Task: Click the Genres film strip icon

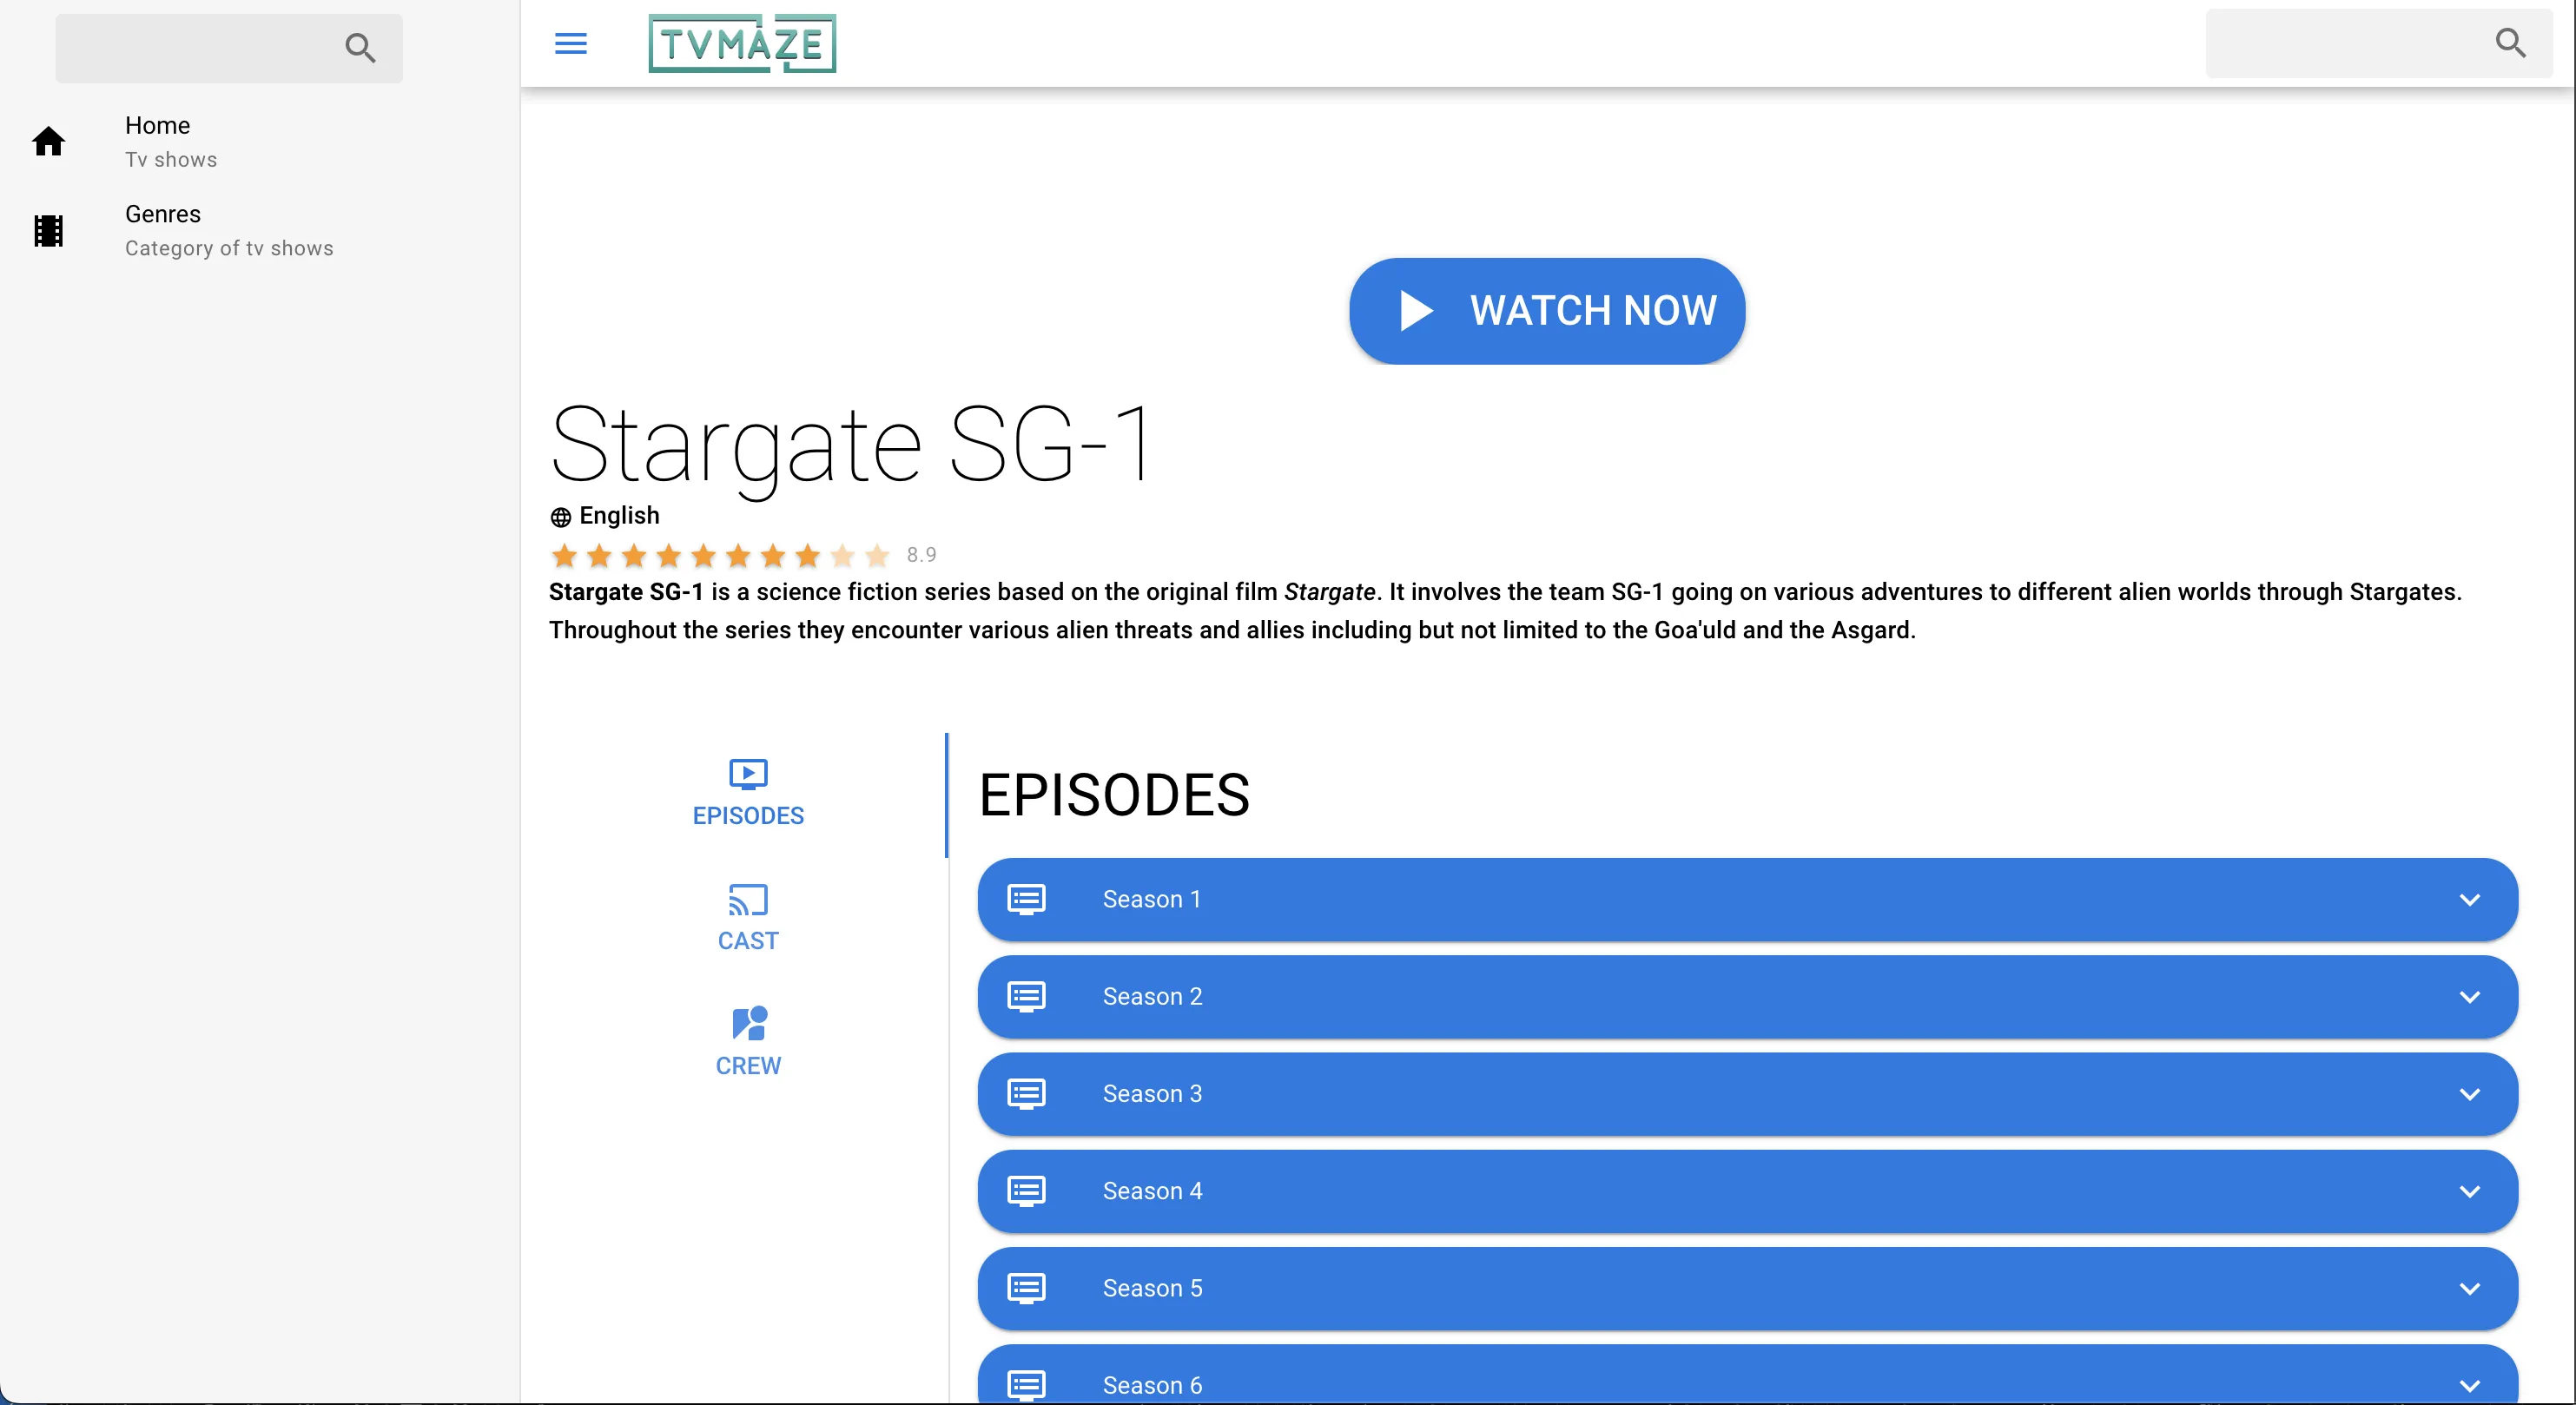Action: tap(48, 231)
